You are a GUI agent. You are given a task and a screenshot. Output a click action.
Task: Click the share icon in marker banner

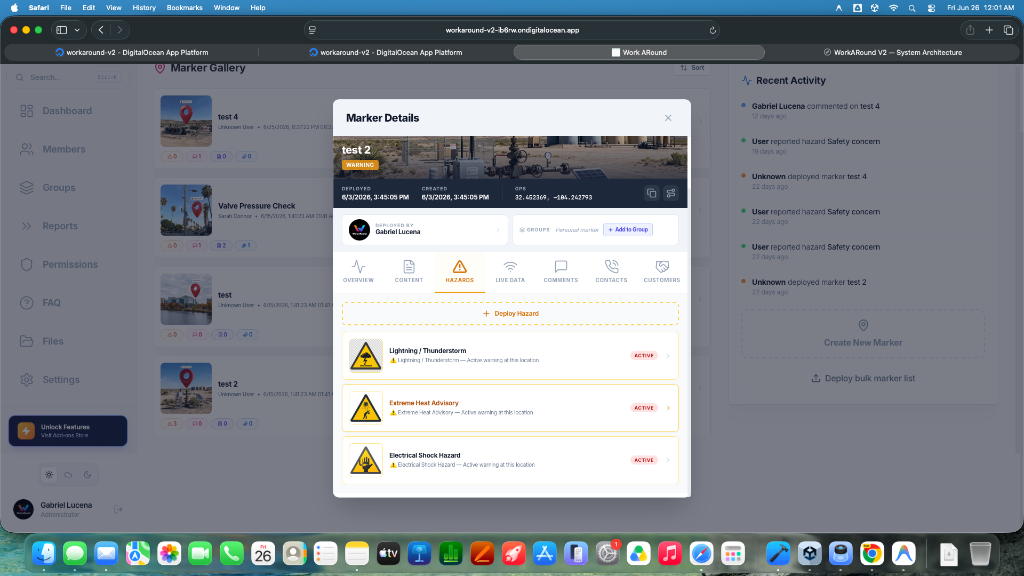coord(671,193)
